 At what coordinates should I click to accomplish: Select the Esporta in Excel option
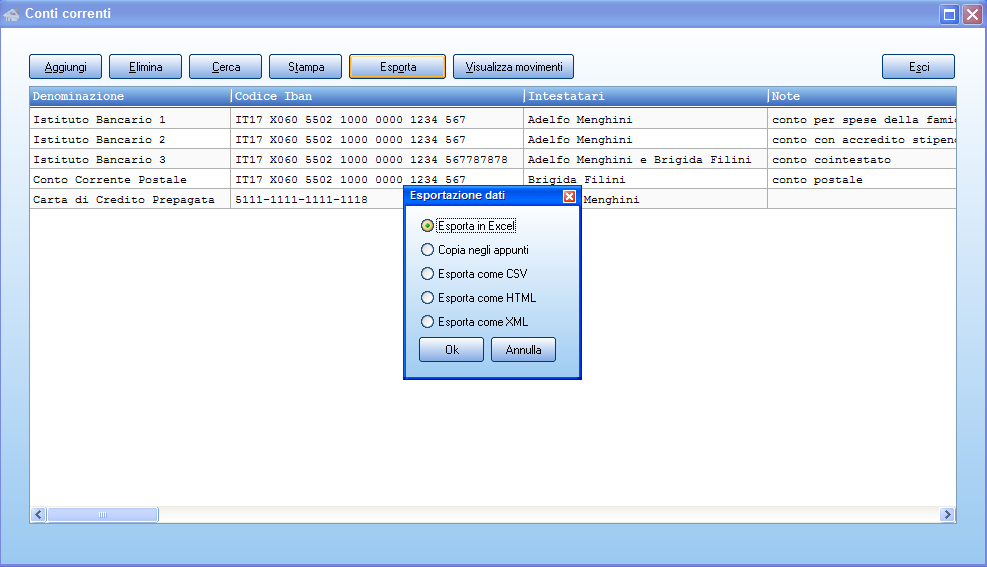pyautogui.click(x=469, y=226)
